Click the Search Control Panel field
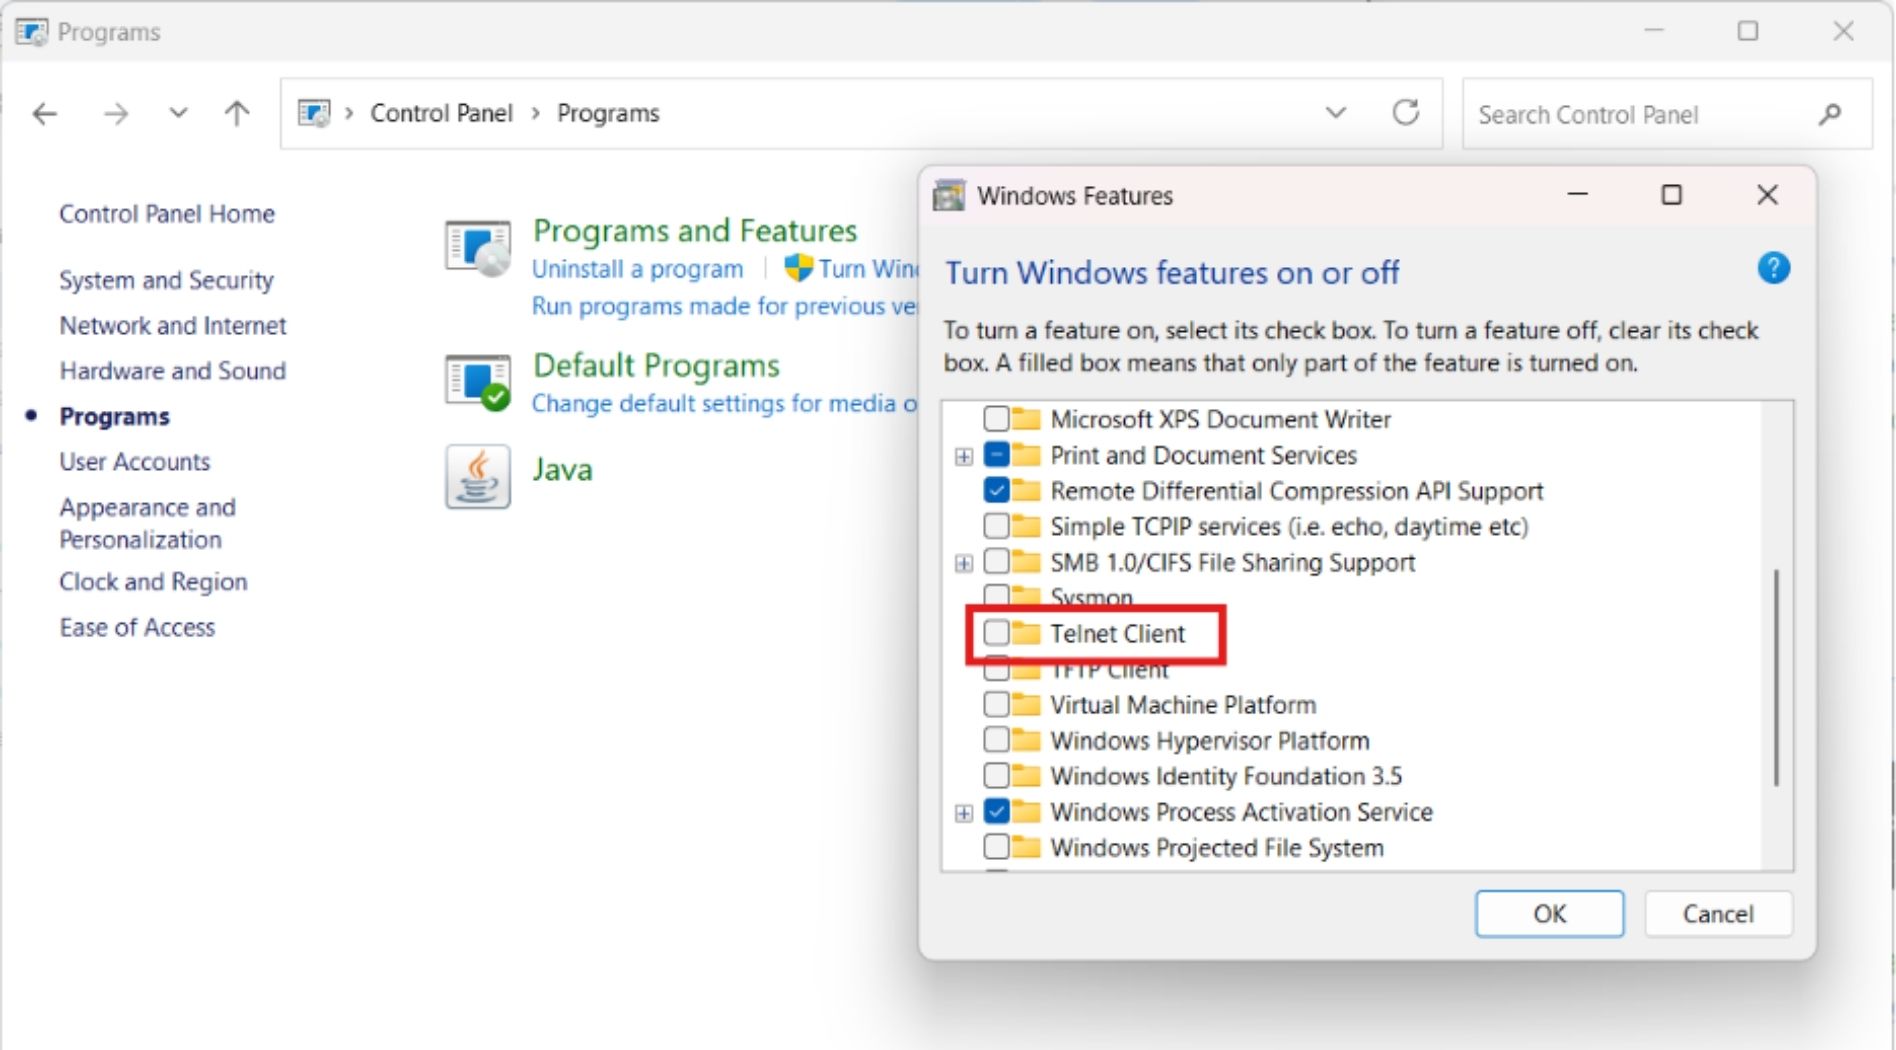1896x1050 pixels. tap(1666, 114)
